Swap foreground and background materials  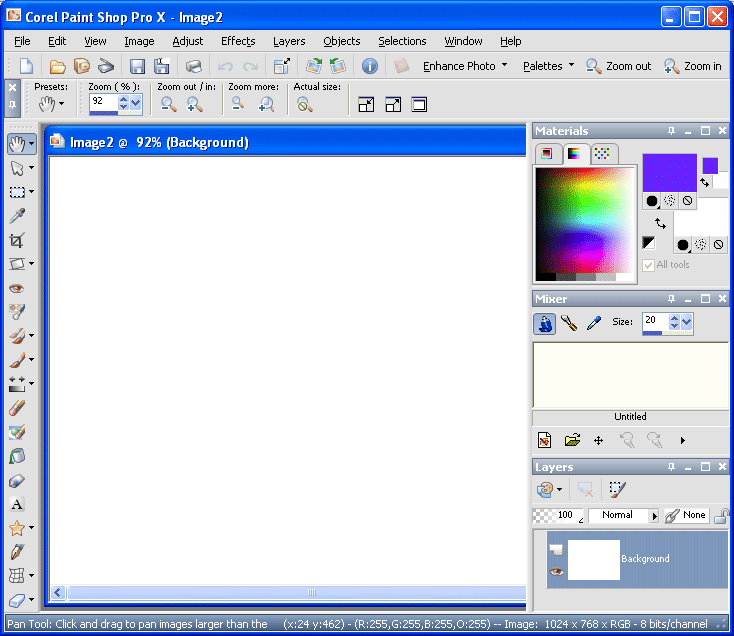tap(660, 223)
